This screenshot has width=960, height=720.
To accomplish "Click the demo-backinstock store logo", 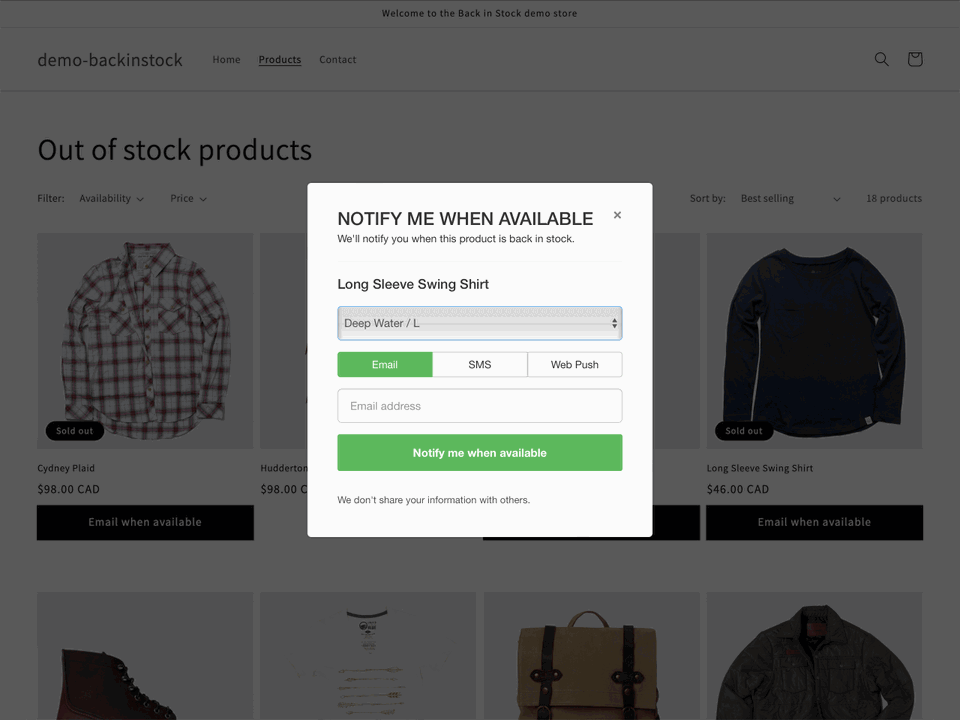I will [110, 59].
